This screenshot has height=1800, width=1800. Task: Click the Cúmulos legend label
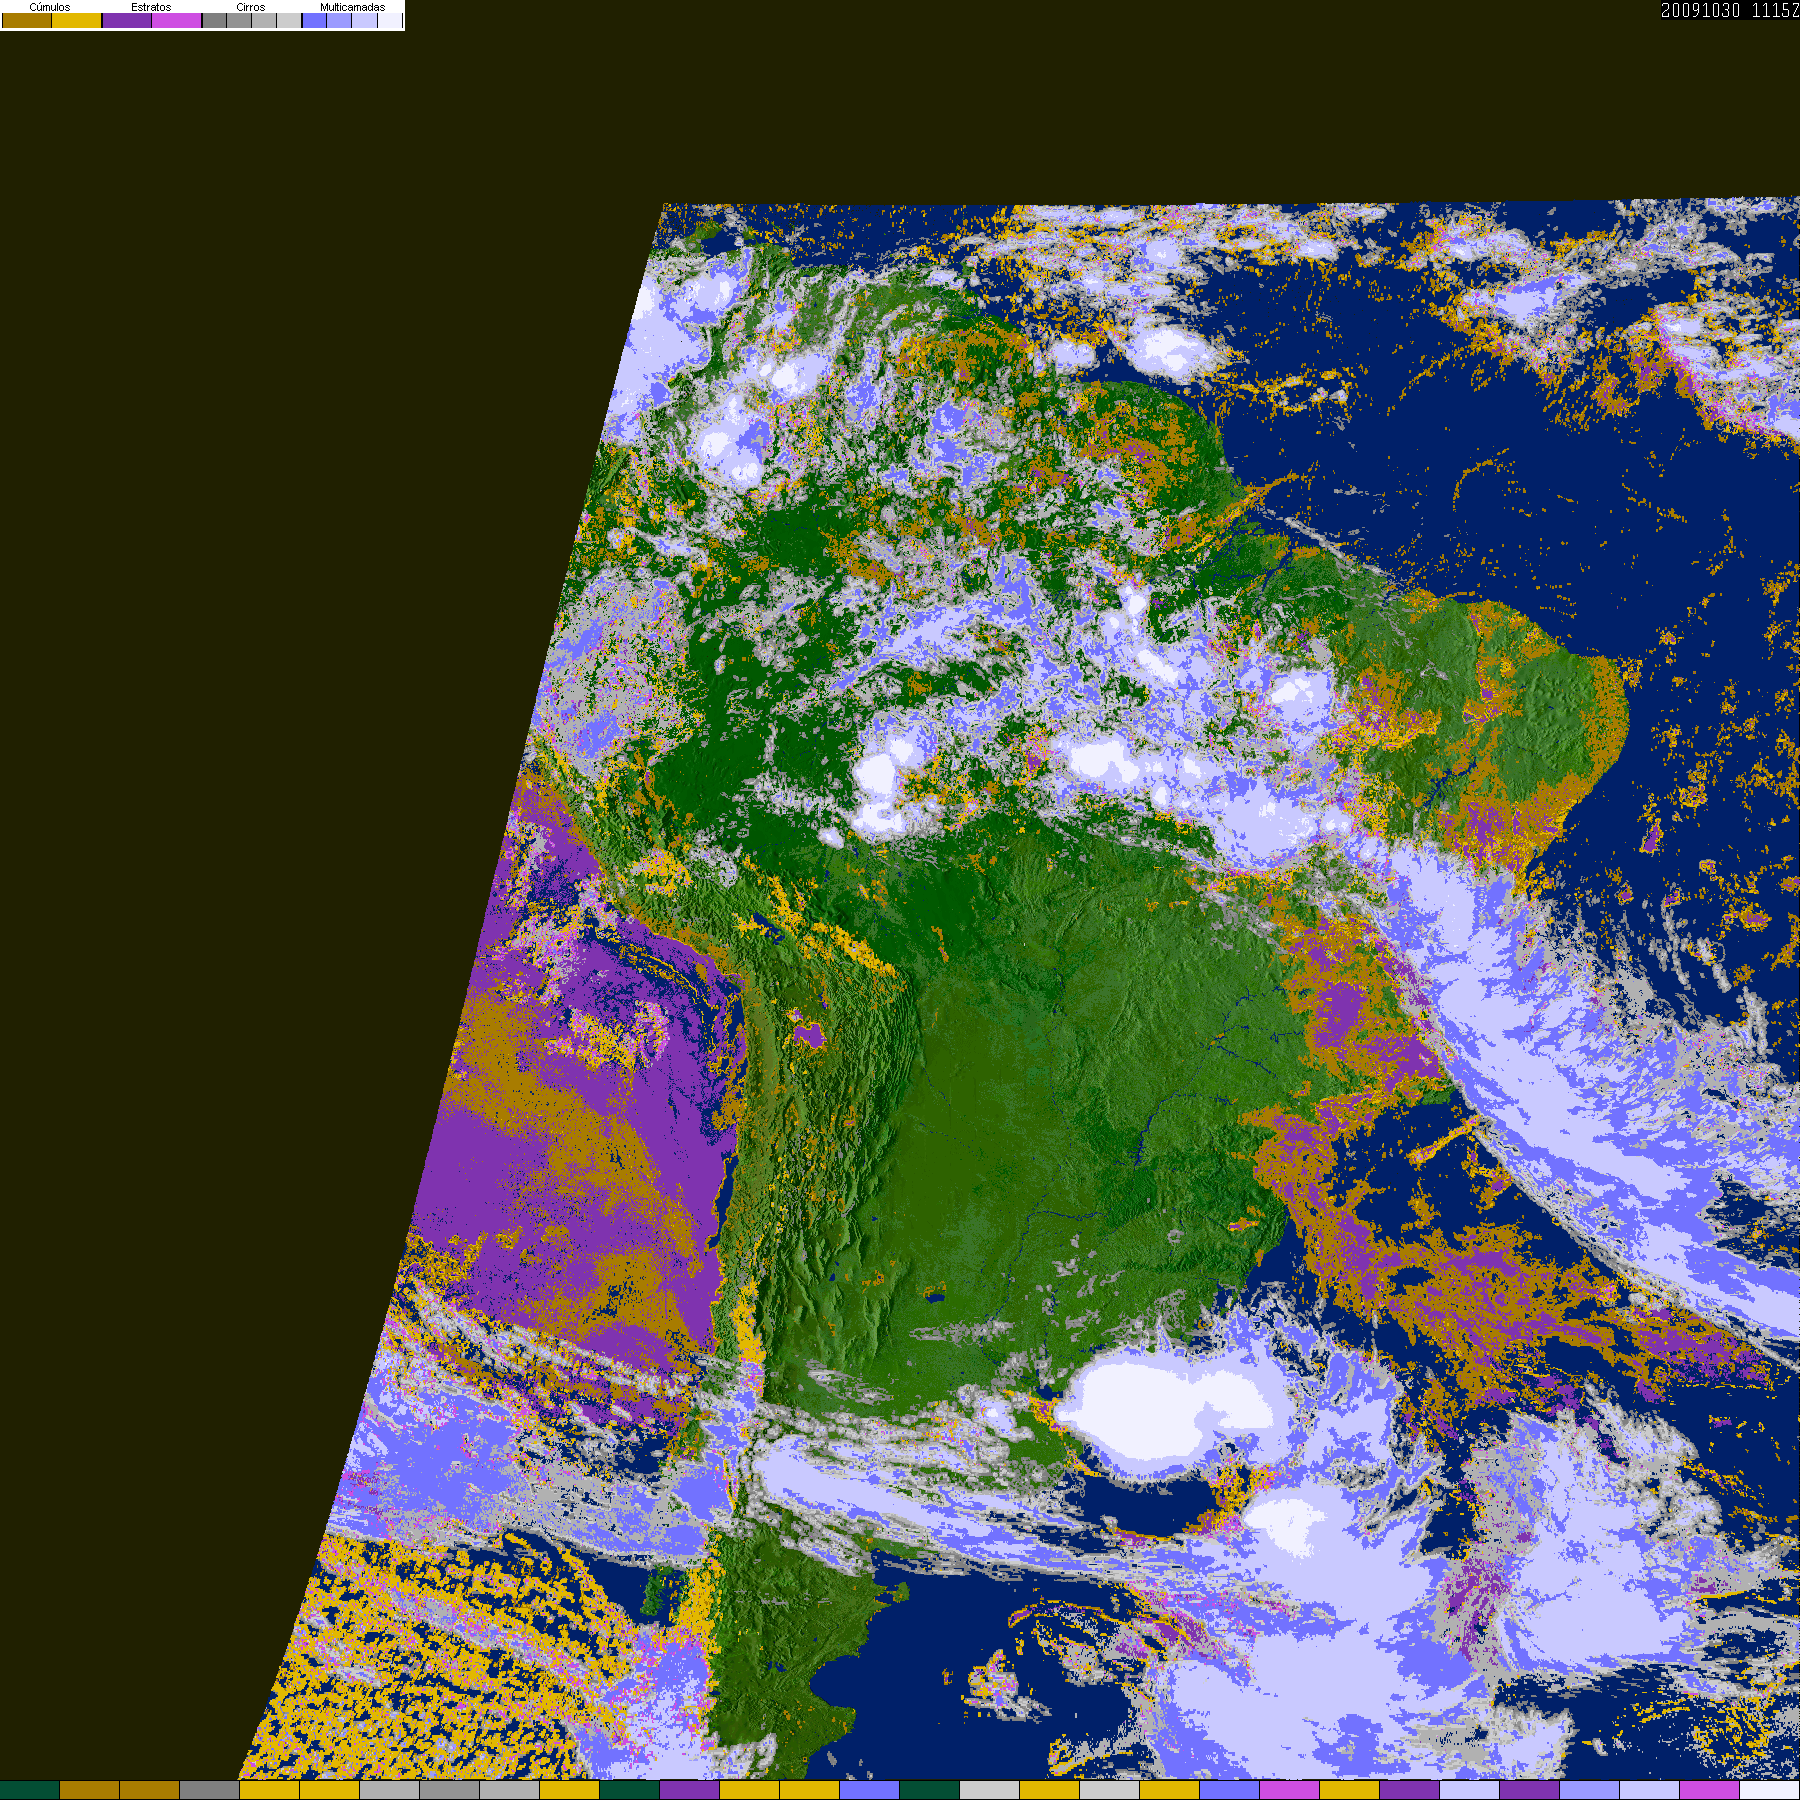pyautogui.click(x=50, y=7)
